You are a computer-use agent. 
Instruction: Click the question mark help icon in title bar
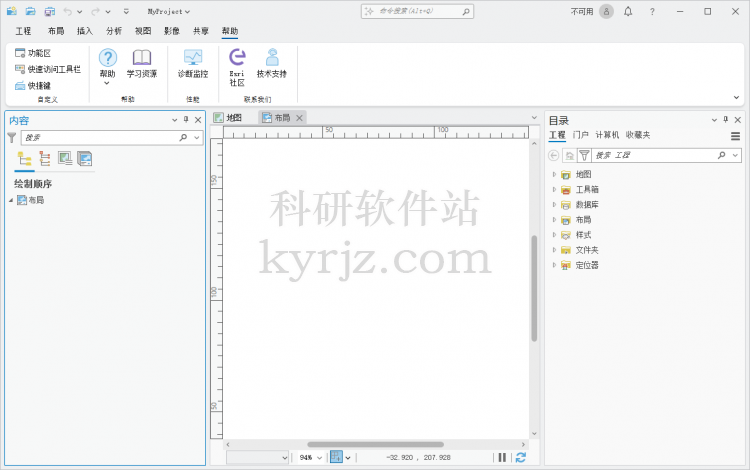tap(652, 11)
